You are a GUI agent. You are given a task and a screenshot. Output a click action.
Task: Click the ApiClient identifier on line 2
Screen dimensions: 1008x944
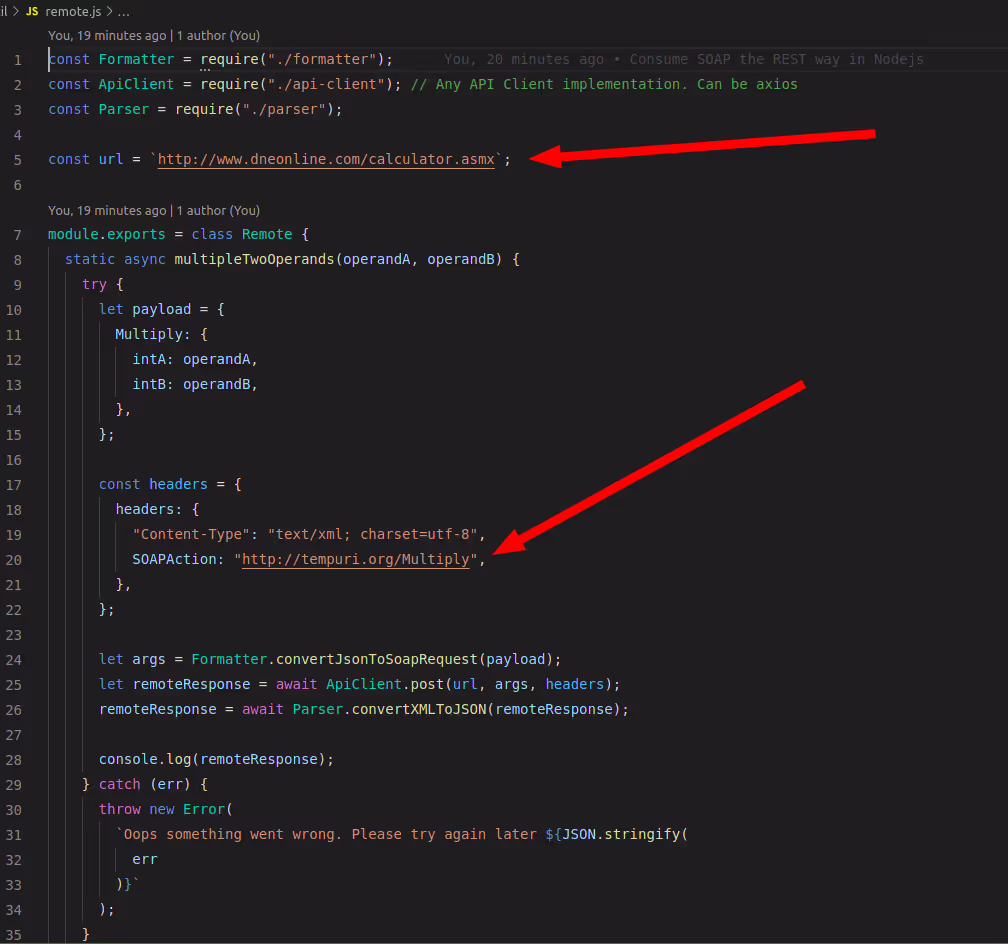(x=136, y=84)
